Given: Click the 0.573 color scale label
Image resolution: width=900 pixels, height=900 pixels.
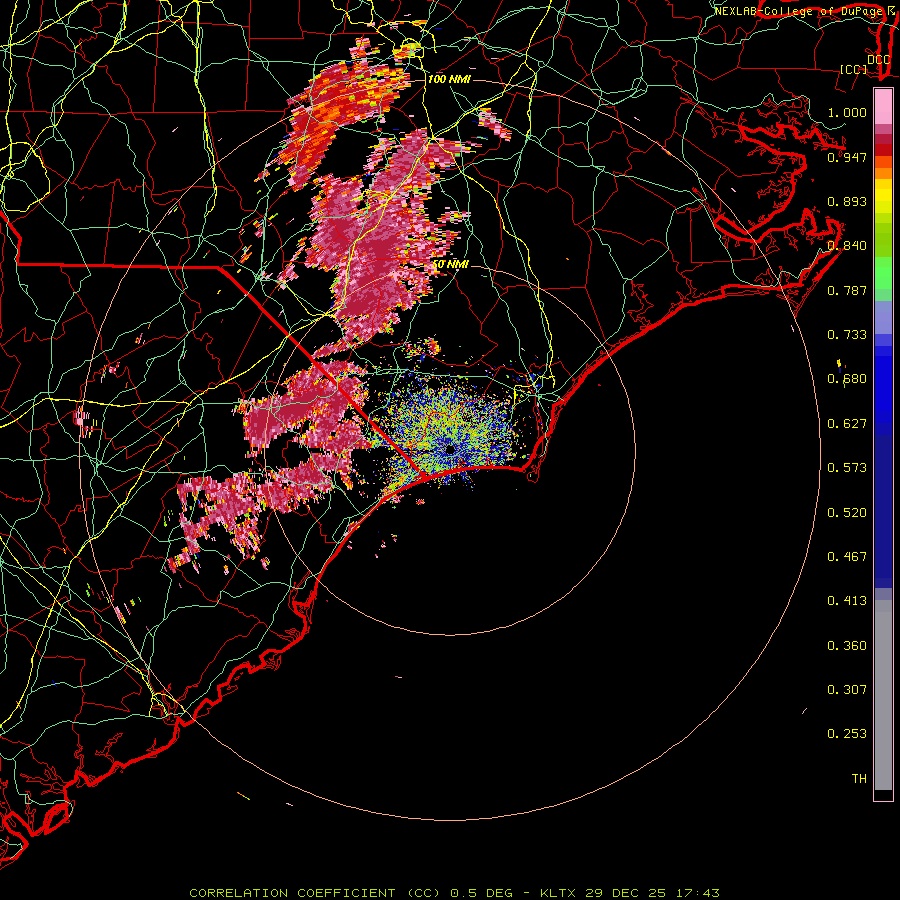Looking at the screenshot, I should point(847,468).
